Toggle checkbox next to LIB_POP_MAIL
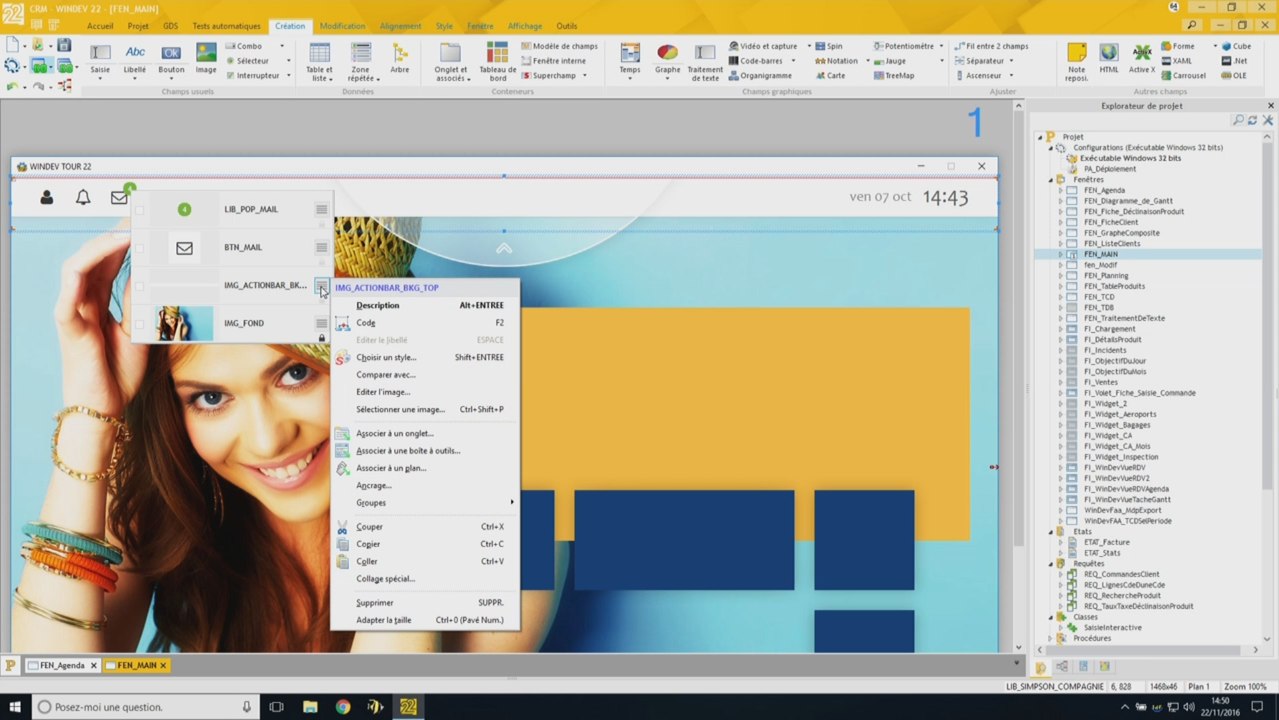 [x=139, y=210]
